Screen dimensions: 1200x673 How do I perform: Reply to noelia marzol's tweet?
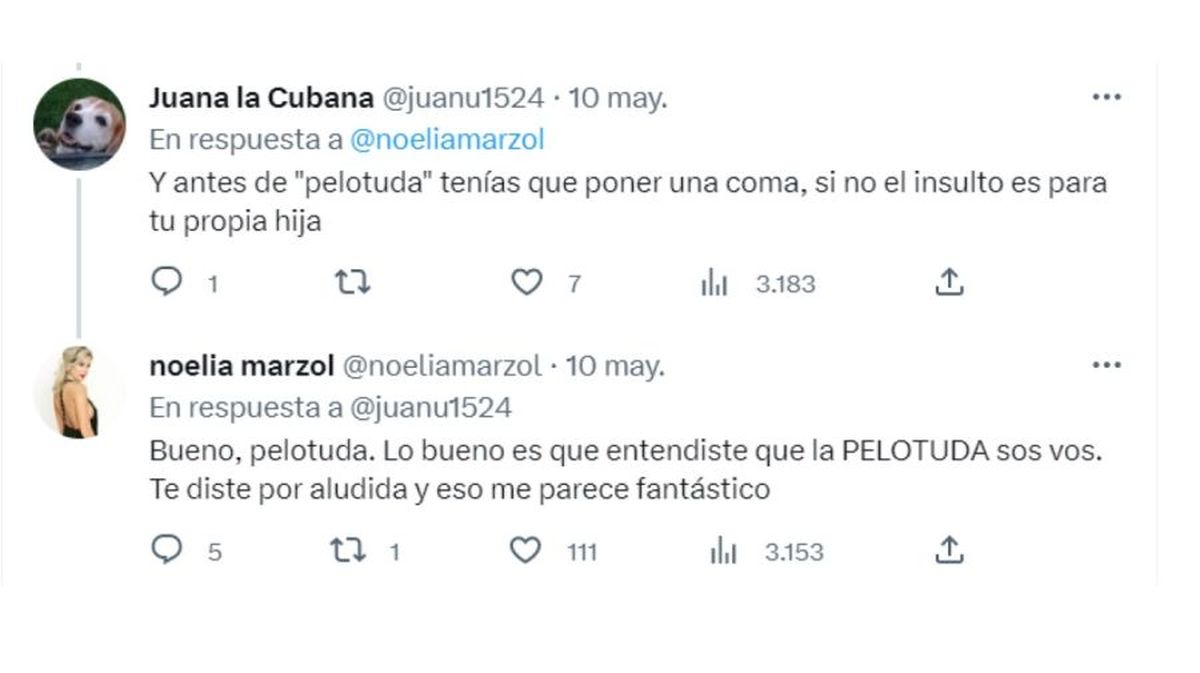164,551
